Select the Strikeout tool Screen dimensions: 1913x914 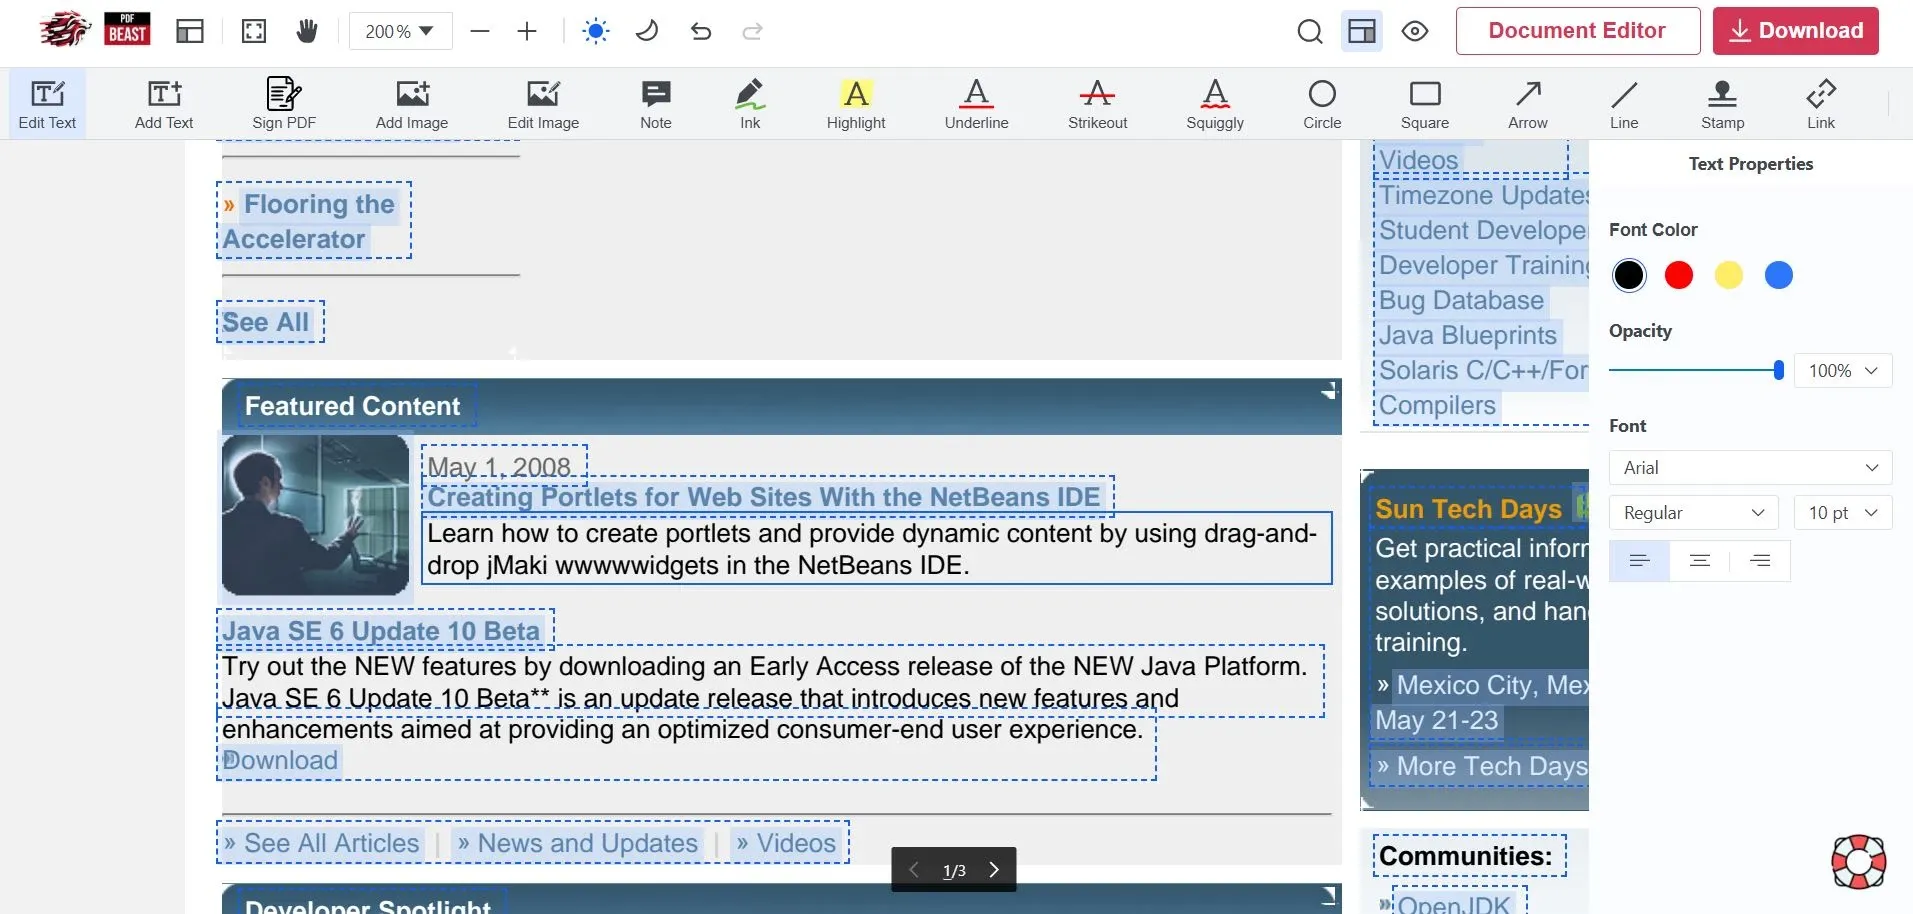tap(1097, 104)
